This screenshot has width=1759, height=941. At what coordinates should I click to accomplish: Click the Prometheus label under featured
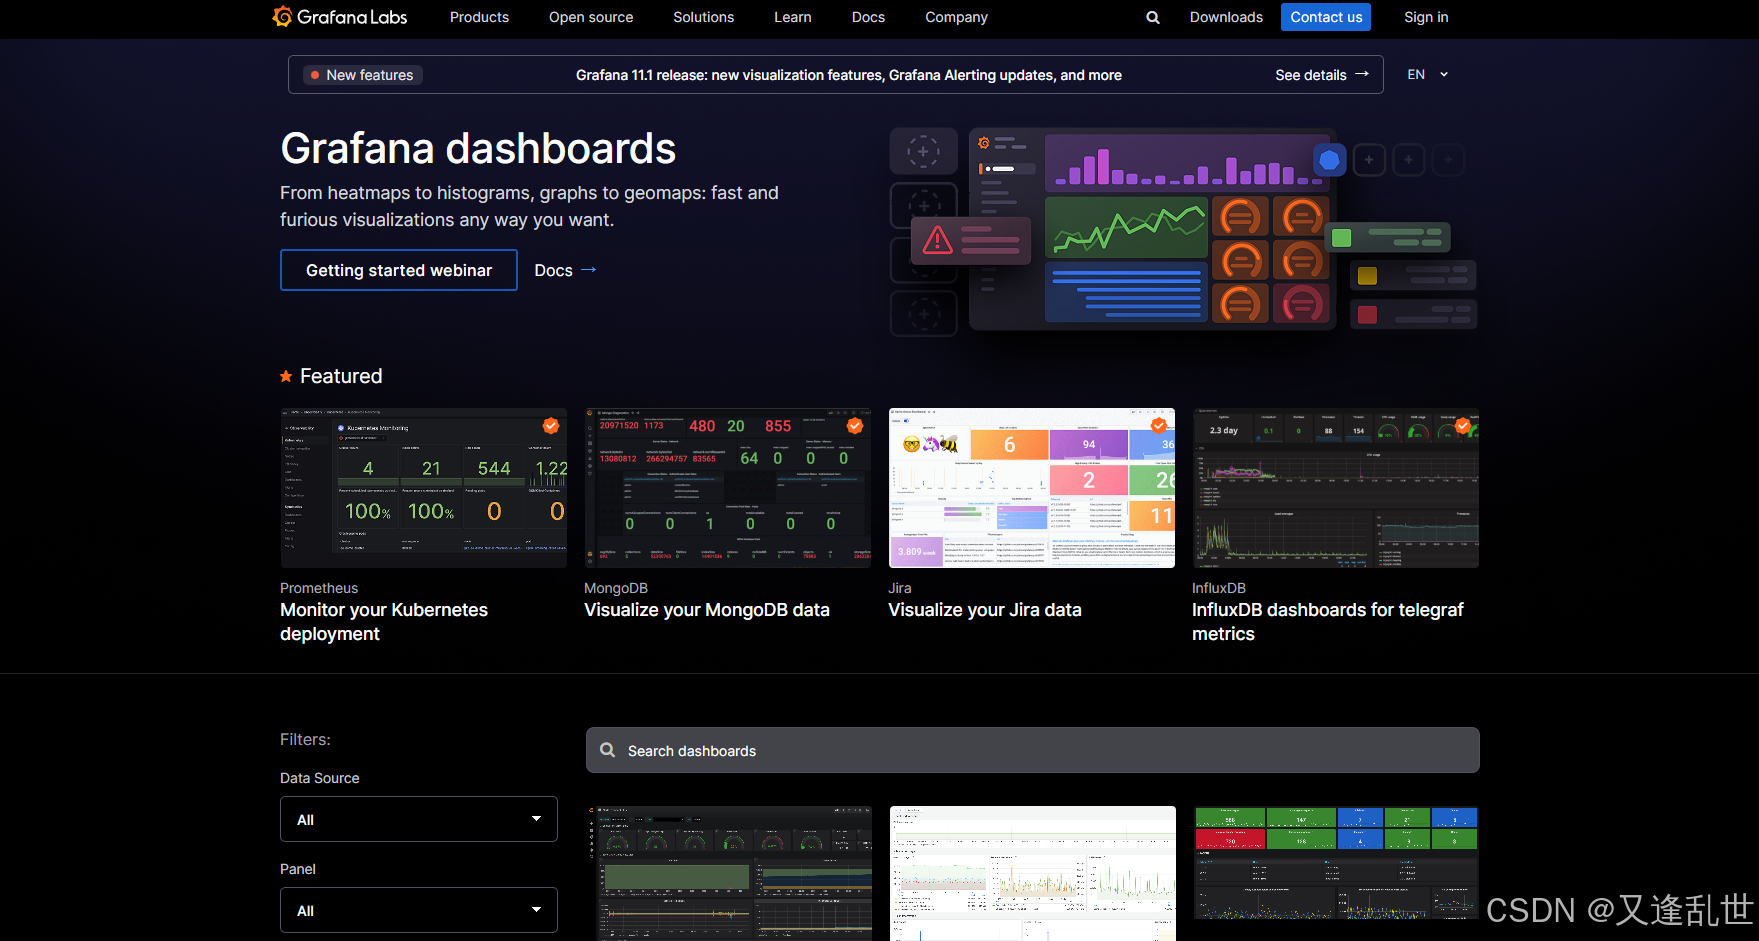point(319,588)
